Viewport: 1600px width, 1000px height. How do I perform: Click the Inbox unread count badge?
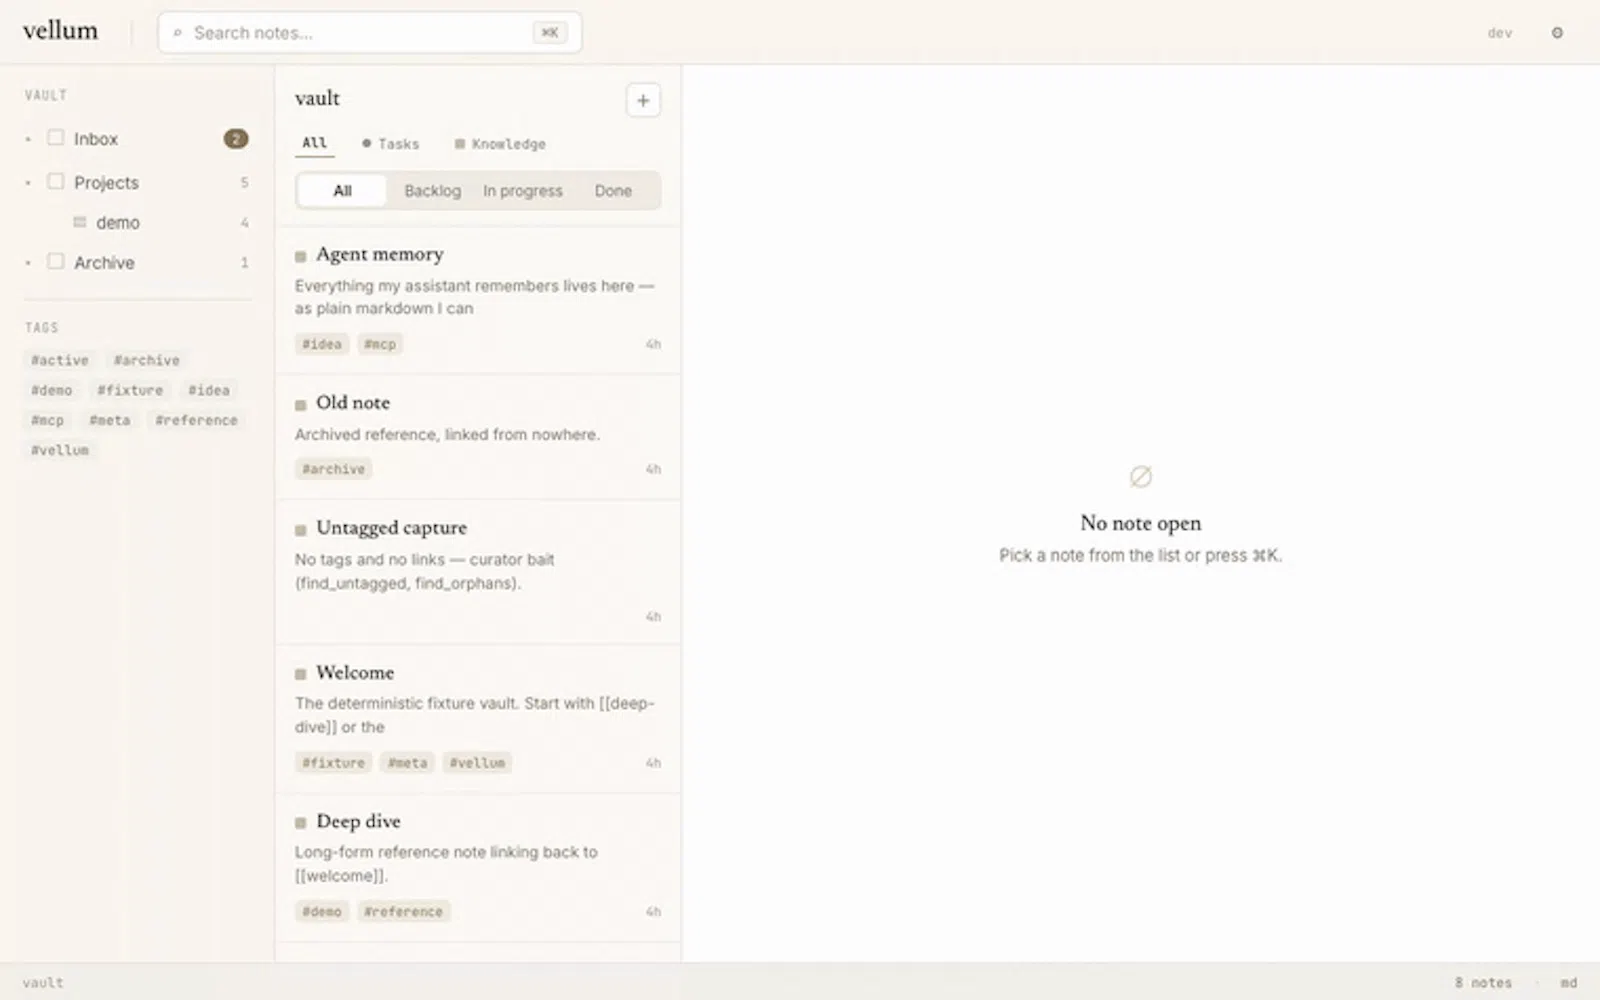tap(236, 139)
